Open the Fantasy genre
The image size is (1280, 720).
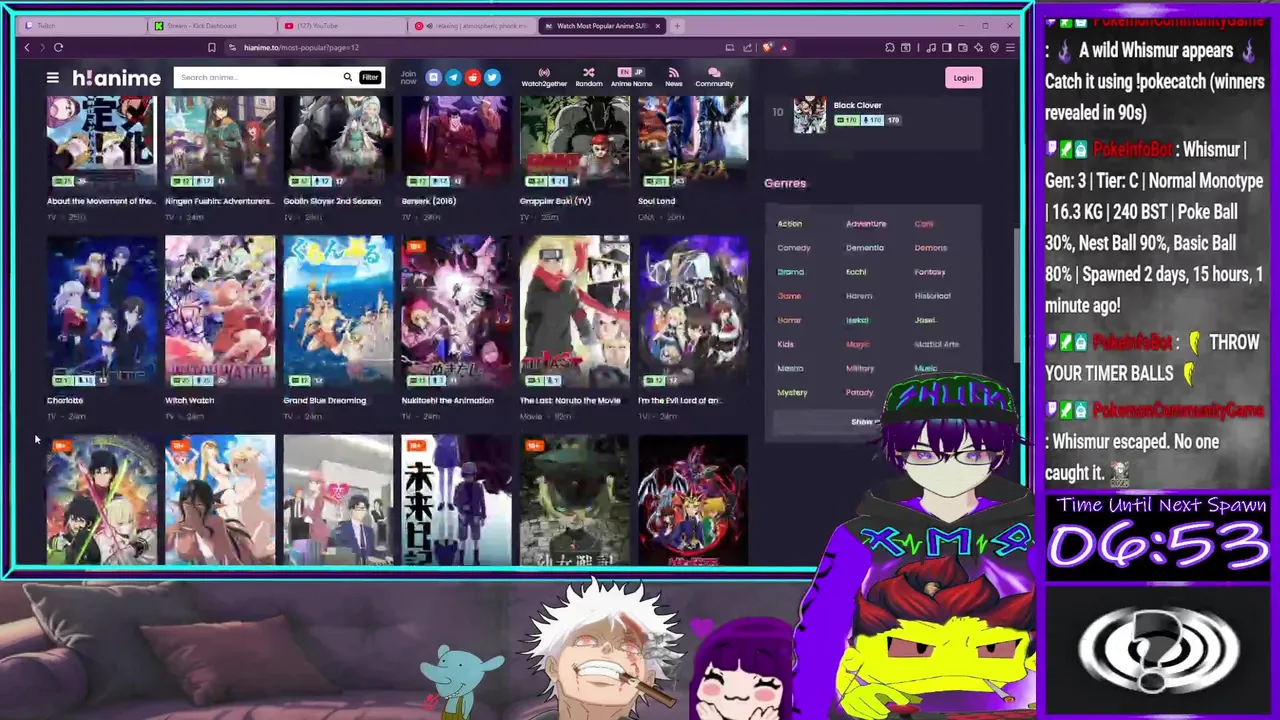click(930, 272)
